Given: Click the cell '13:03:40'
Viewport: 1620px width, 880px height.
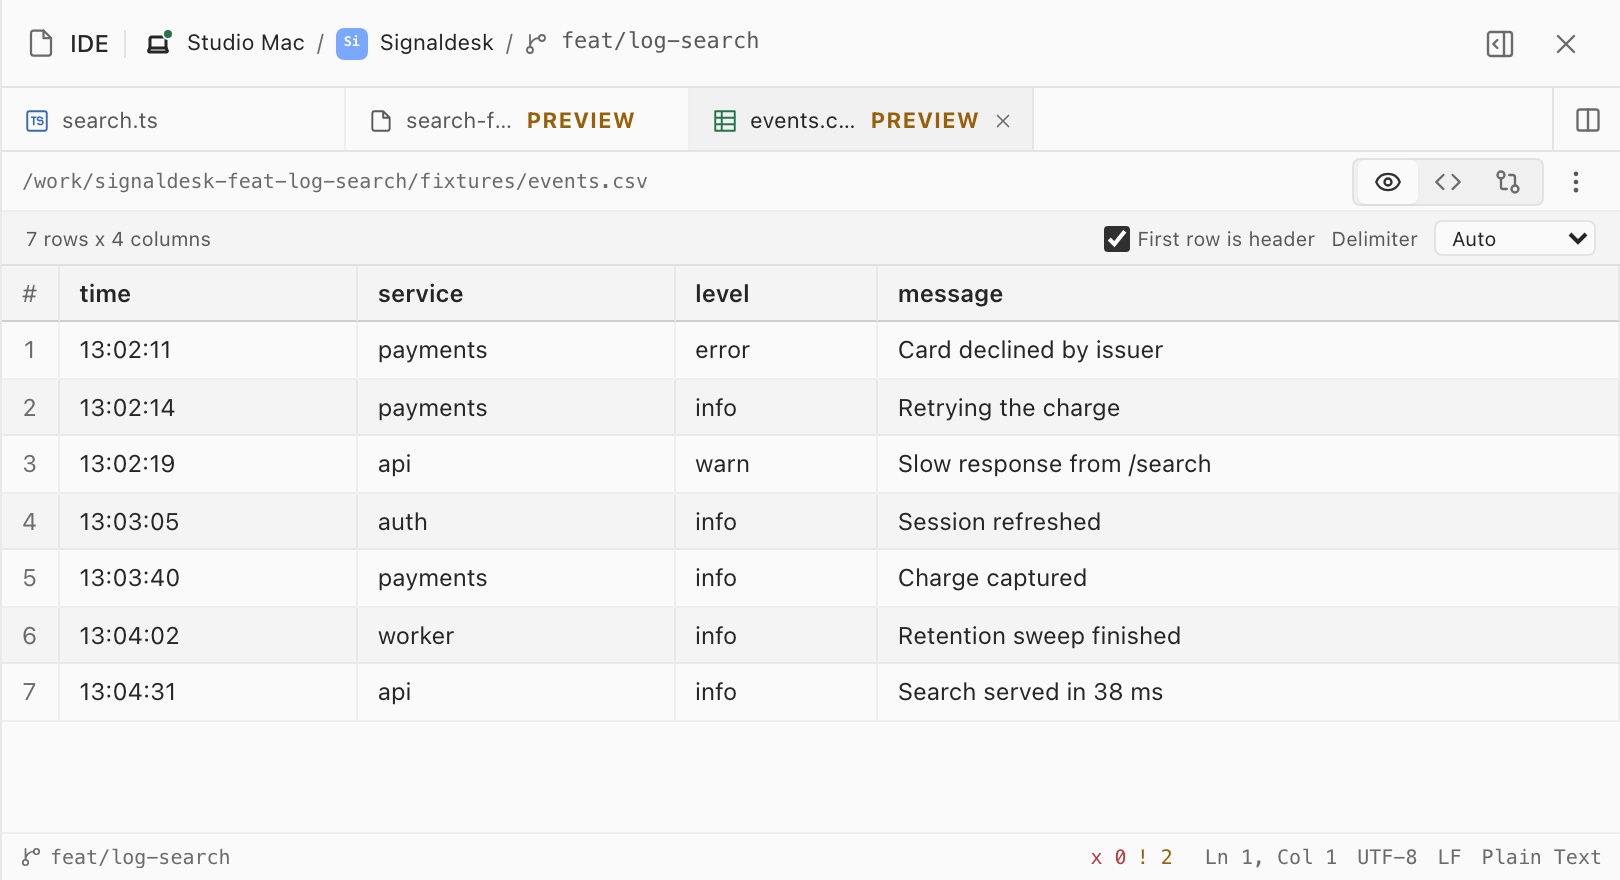Looking at the screenshot, I should pos(208,578).
